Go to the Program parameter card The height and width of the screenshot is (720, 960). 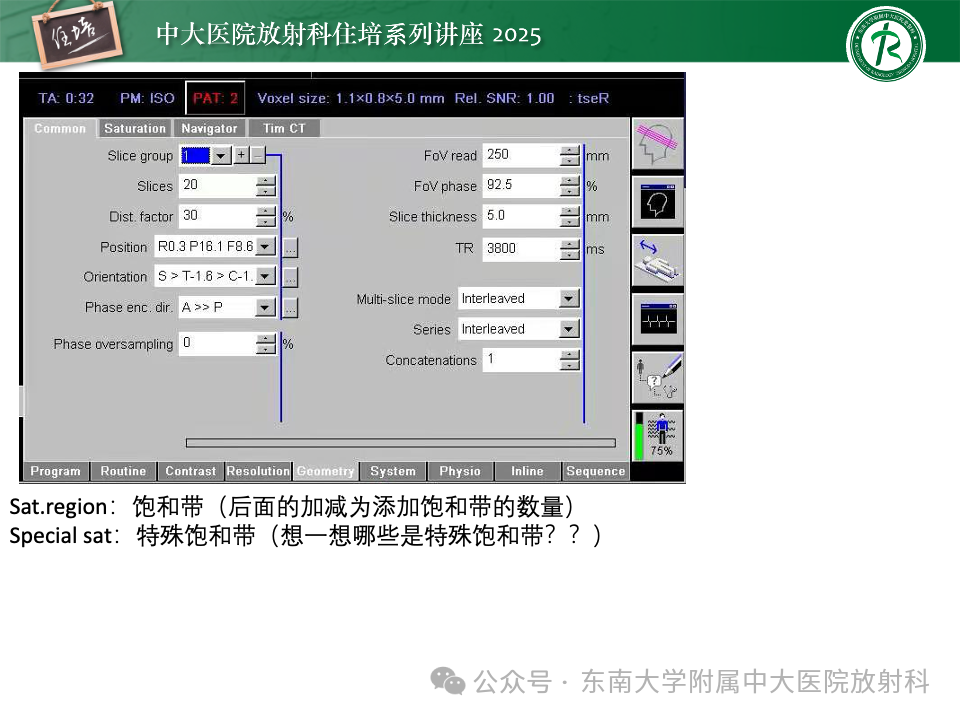[x=56, y=471]
